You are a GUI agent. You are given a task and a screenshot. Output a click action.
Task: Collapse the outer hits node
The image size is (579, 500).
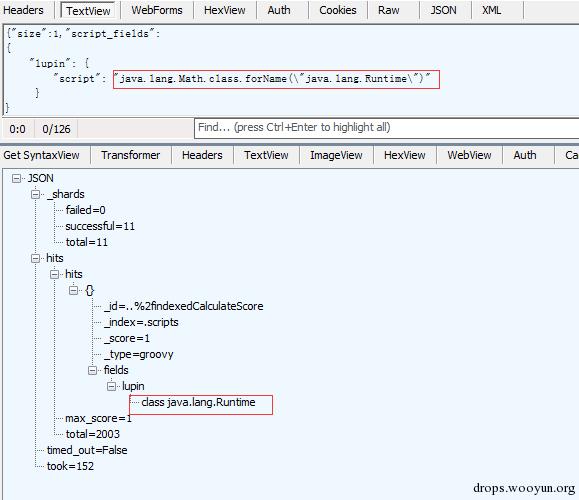click(x=35, y=258)
